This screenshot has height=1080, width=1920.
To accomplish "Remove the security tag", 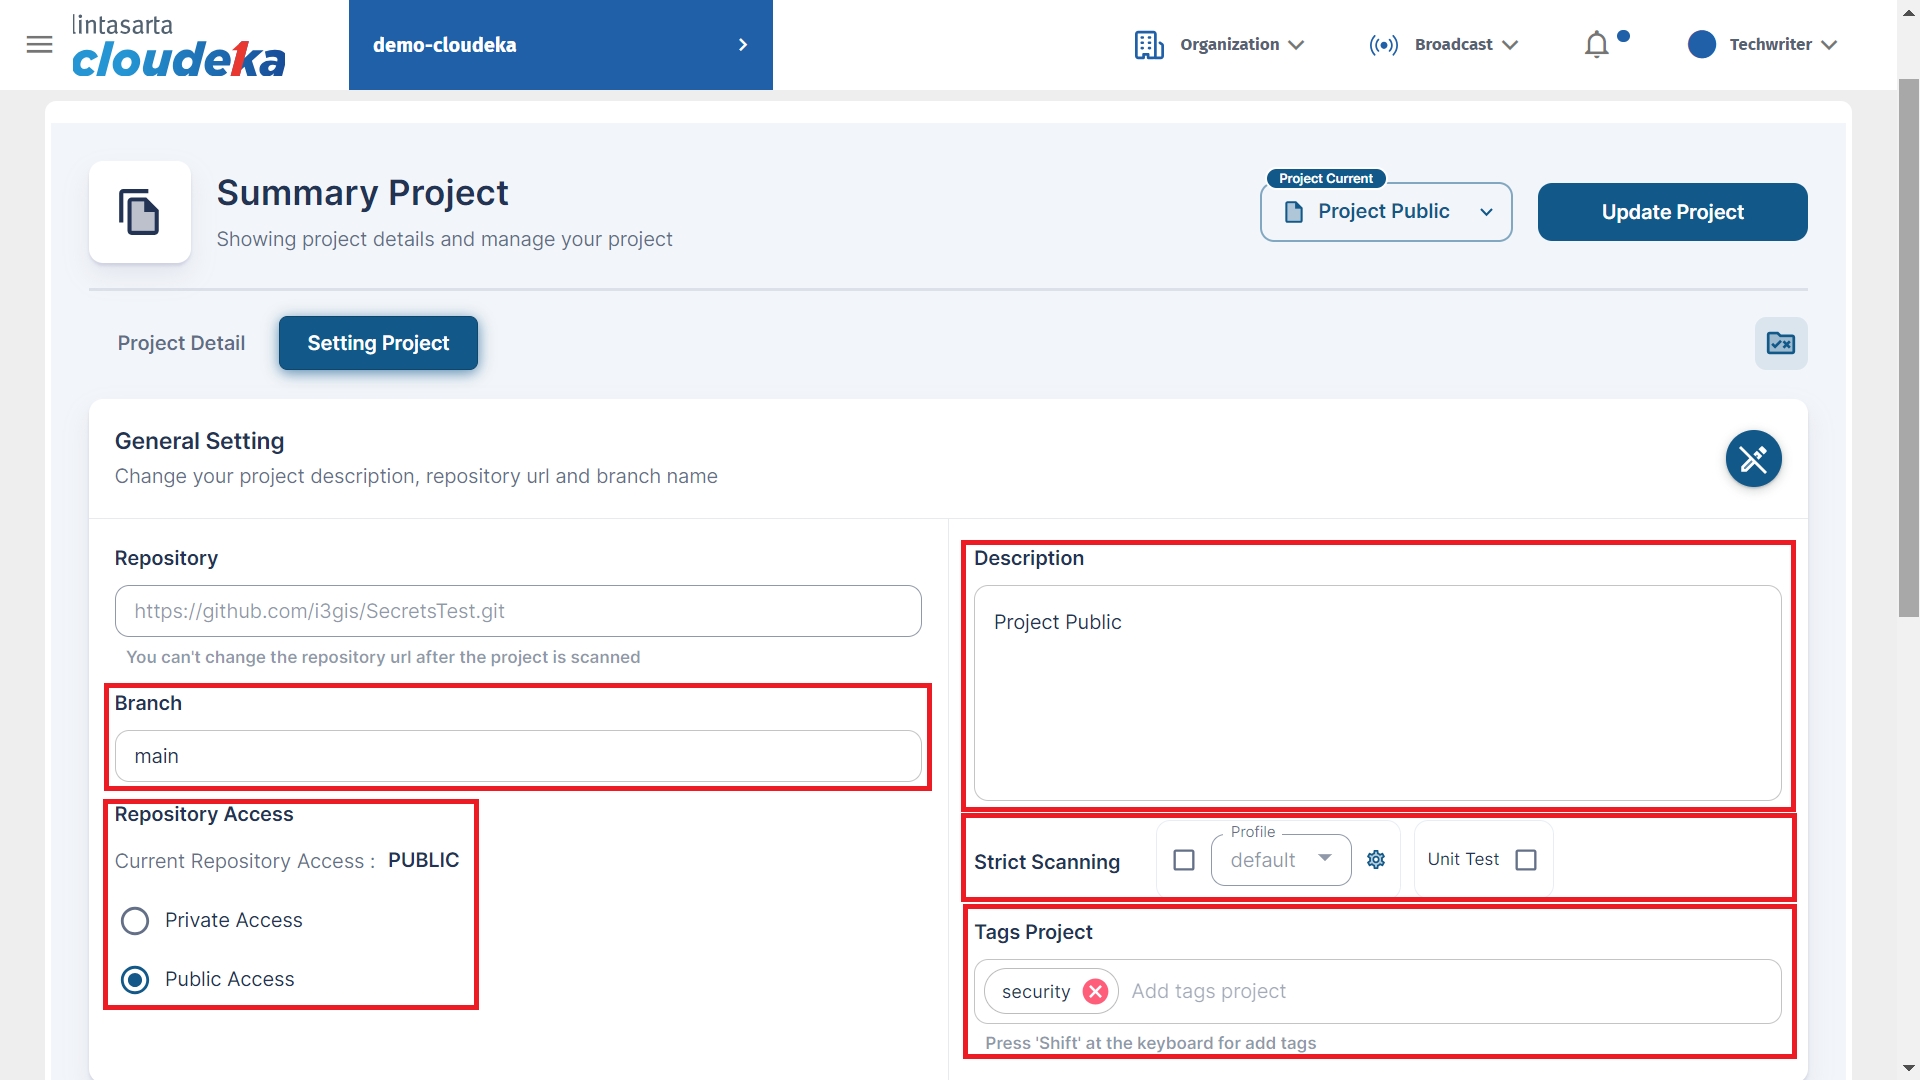I will click(1095, 991).
